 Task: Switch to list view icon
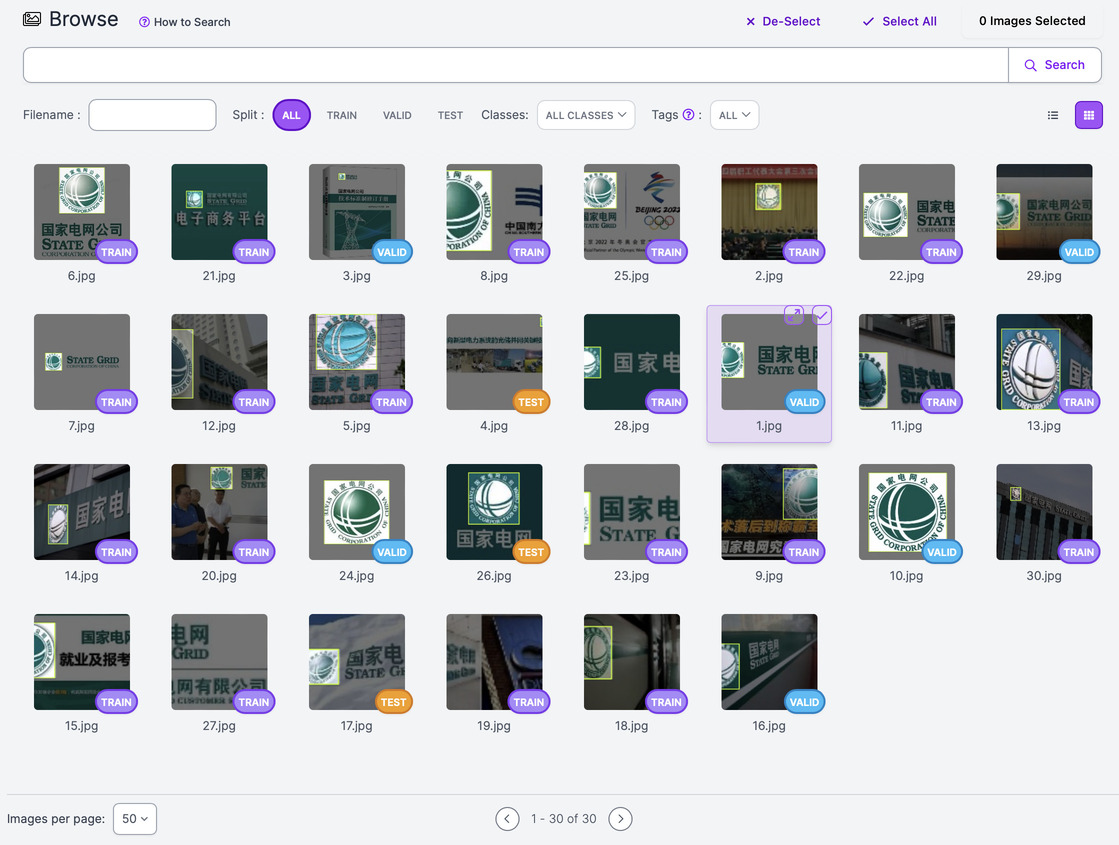point(1052,115)
